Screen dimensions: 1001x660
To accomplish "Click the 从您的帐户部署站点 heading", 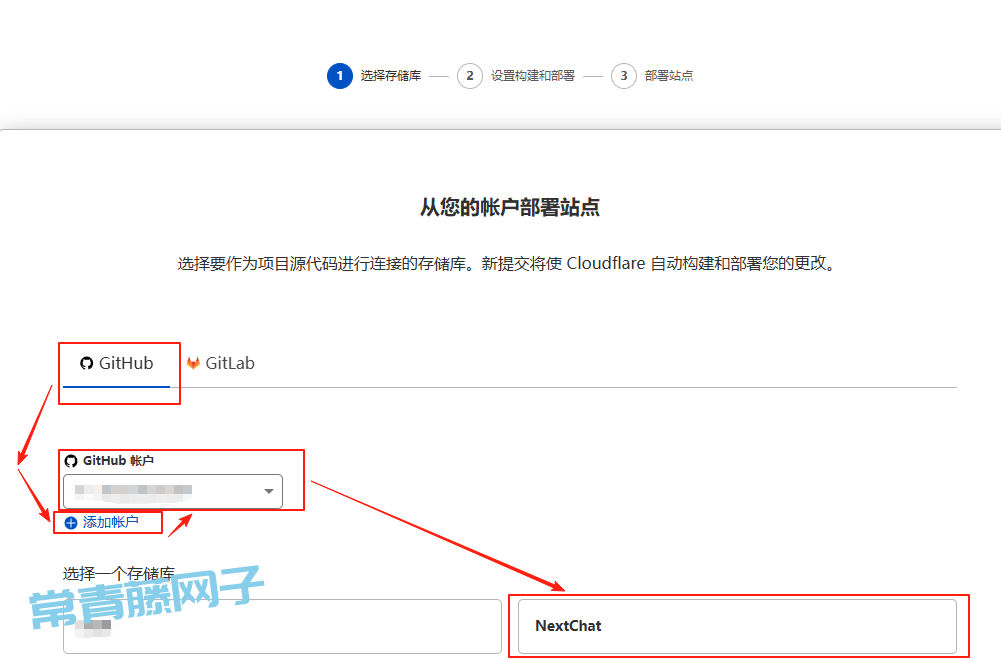I will tap(509, 207).
